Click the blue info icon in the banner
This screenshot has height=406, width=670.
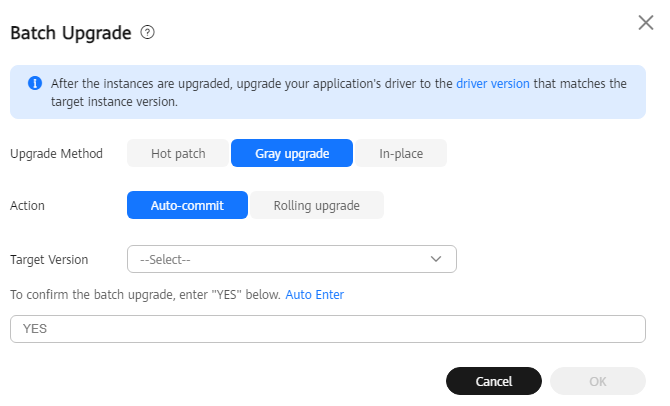point(35,83)
